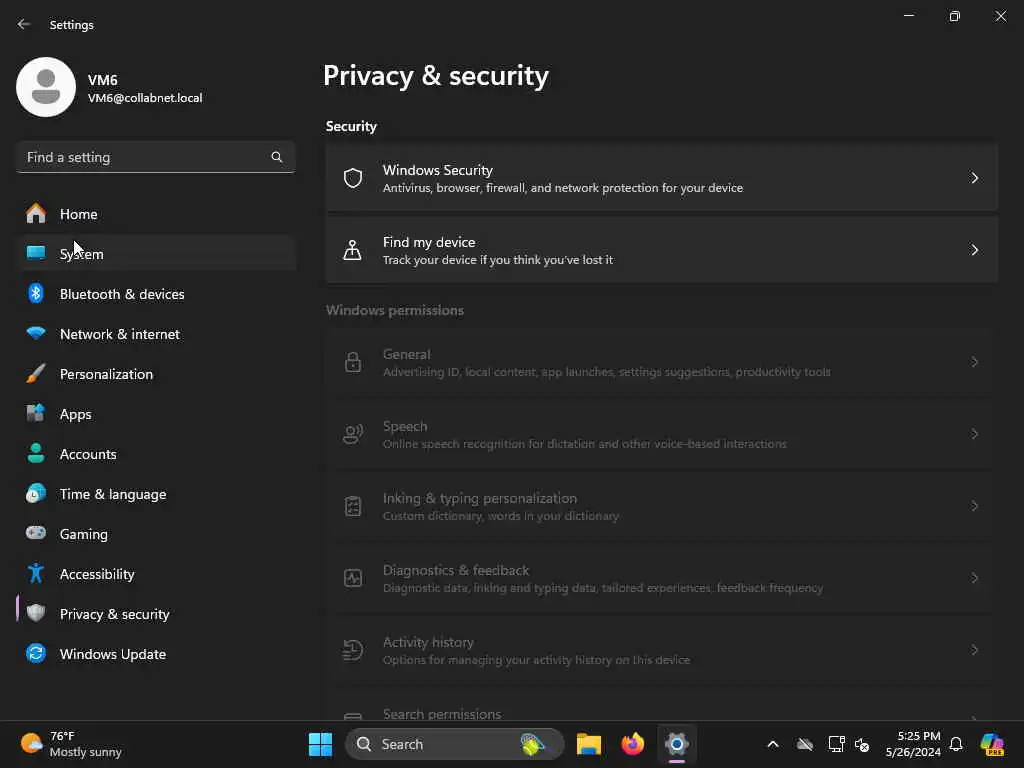Image resolution: width=1024 pixels, height=768 pixels.
Task: Open the Find my device entry
Action: (x=662, y=249)
